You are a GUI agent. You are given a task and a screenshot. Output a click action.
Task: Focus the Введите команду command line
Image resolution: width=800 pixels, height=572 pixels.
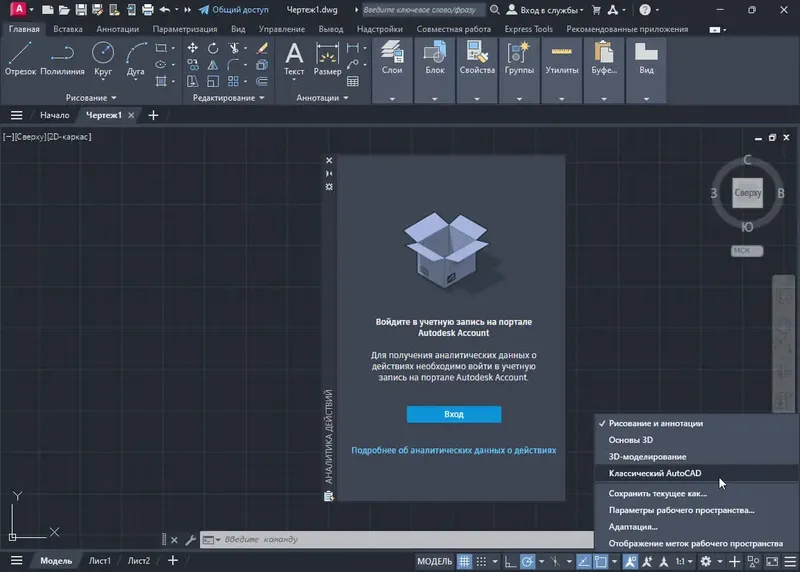click(396, 539)
